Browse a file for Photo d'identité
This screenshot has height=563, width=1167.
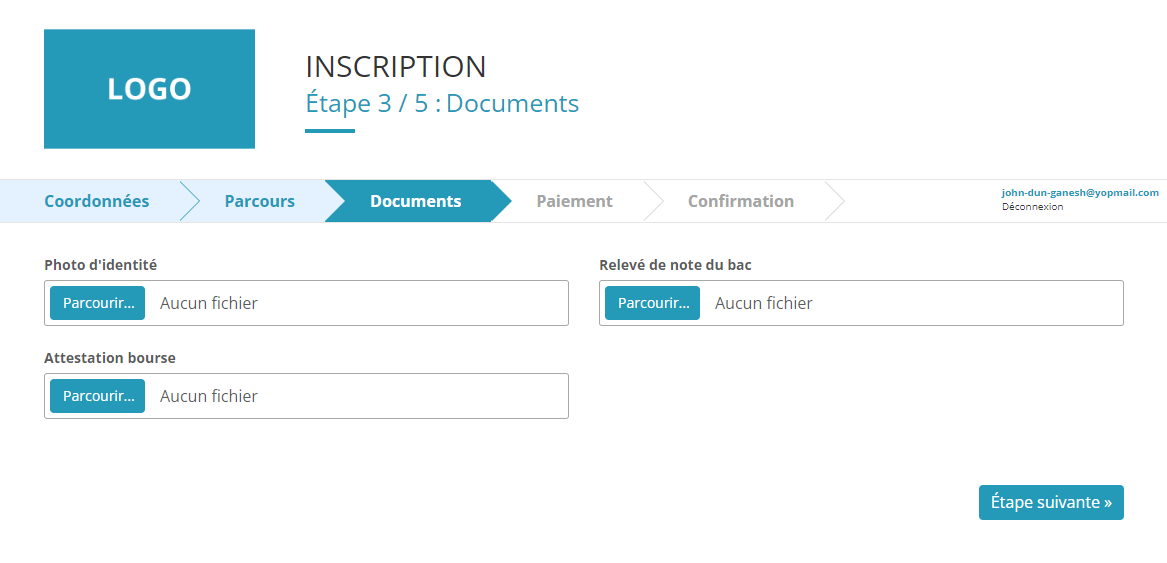coord(97,303)
